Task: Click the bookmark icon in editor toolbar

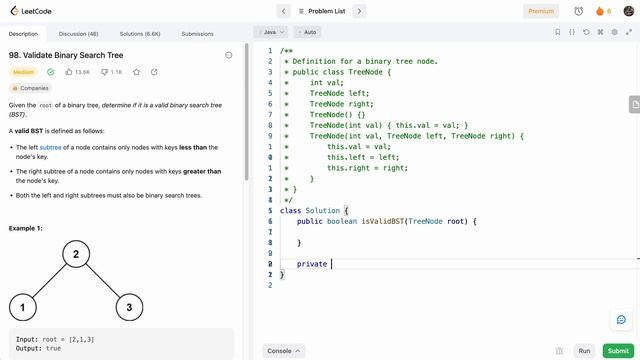Action: [558, 32]
